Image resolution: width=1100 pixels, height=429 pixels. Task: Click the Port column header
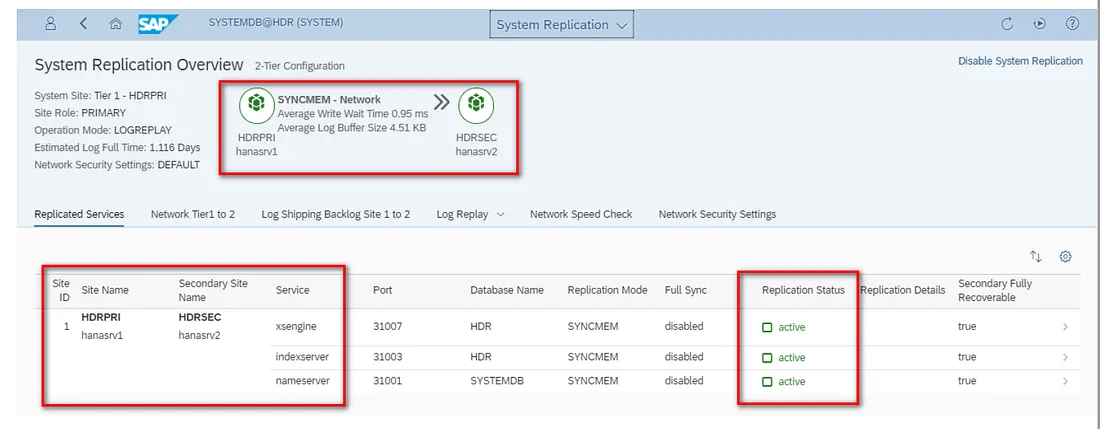[x=382, y=290]
